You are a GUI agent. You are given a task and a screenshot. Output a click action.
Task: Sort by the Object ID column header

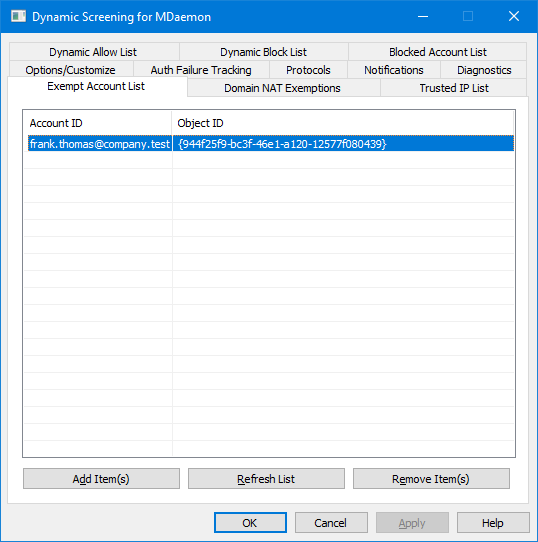[x=343, y=123]
